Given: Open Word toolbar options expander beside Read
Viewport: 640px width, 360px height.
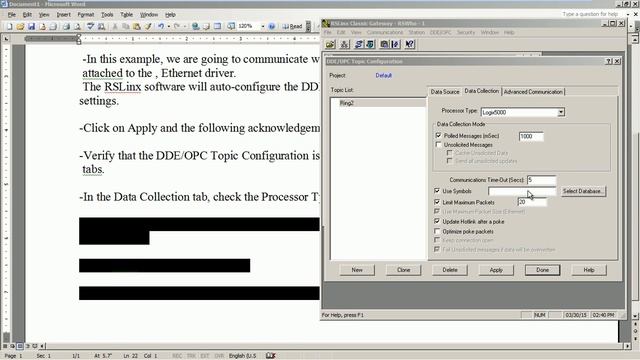Looking at the screenshot, I should (x=308, y=26).
